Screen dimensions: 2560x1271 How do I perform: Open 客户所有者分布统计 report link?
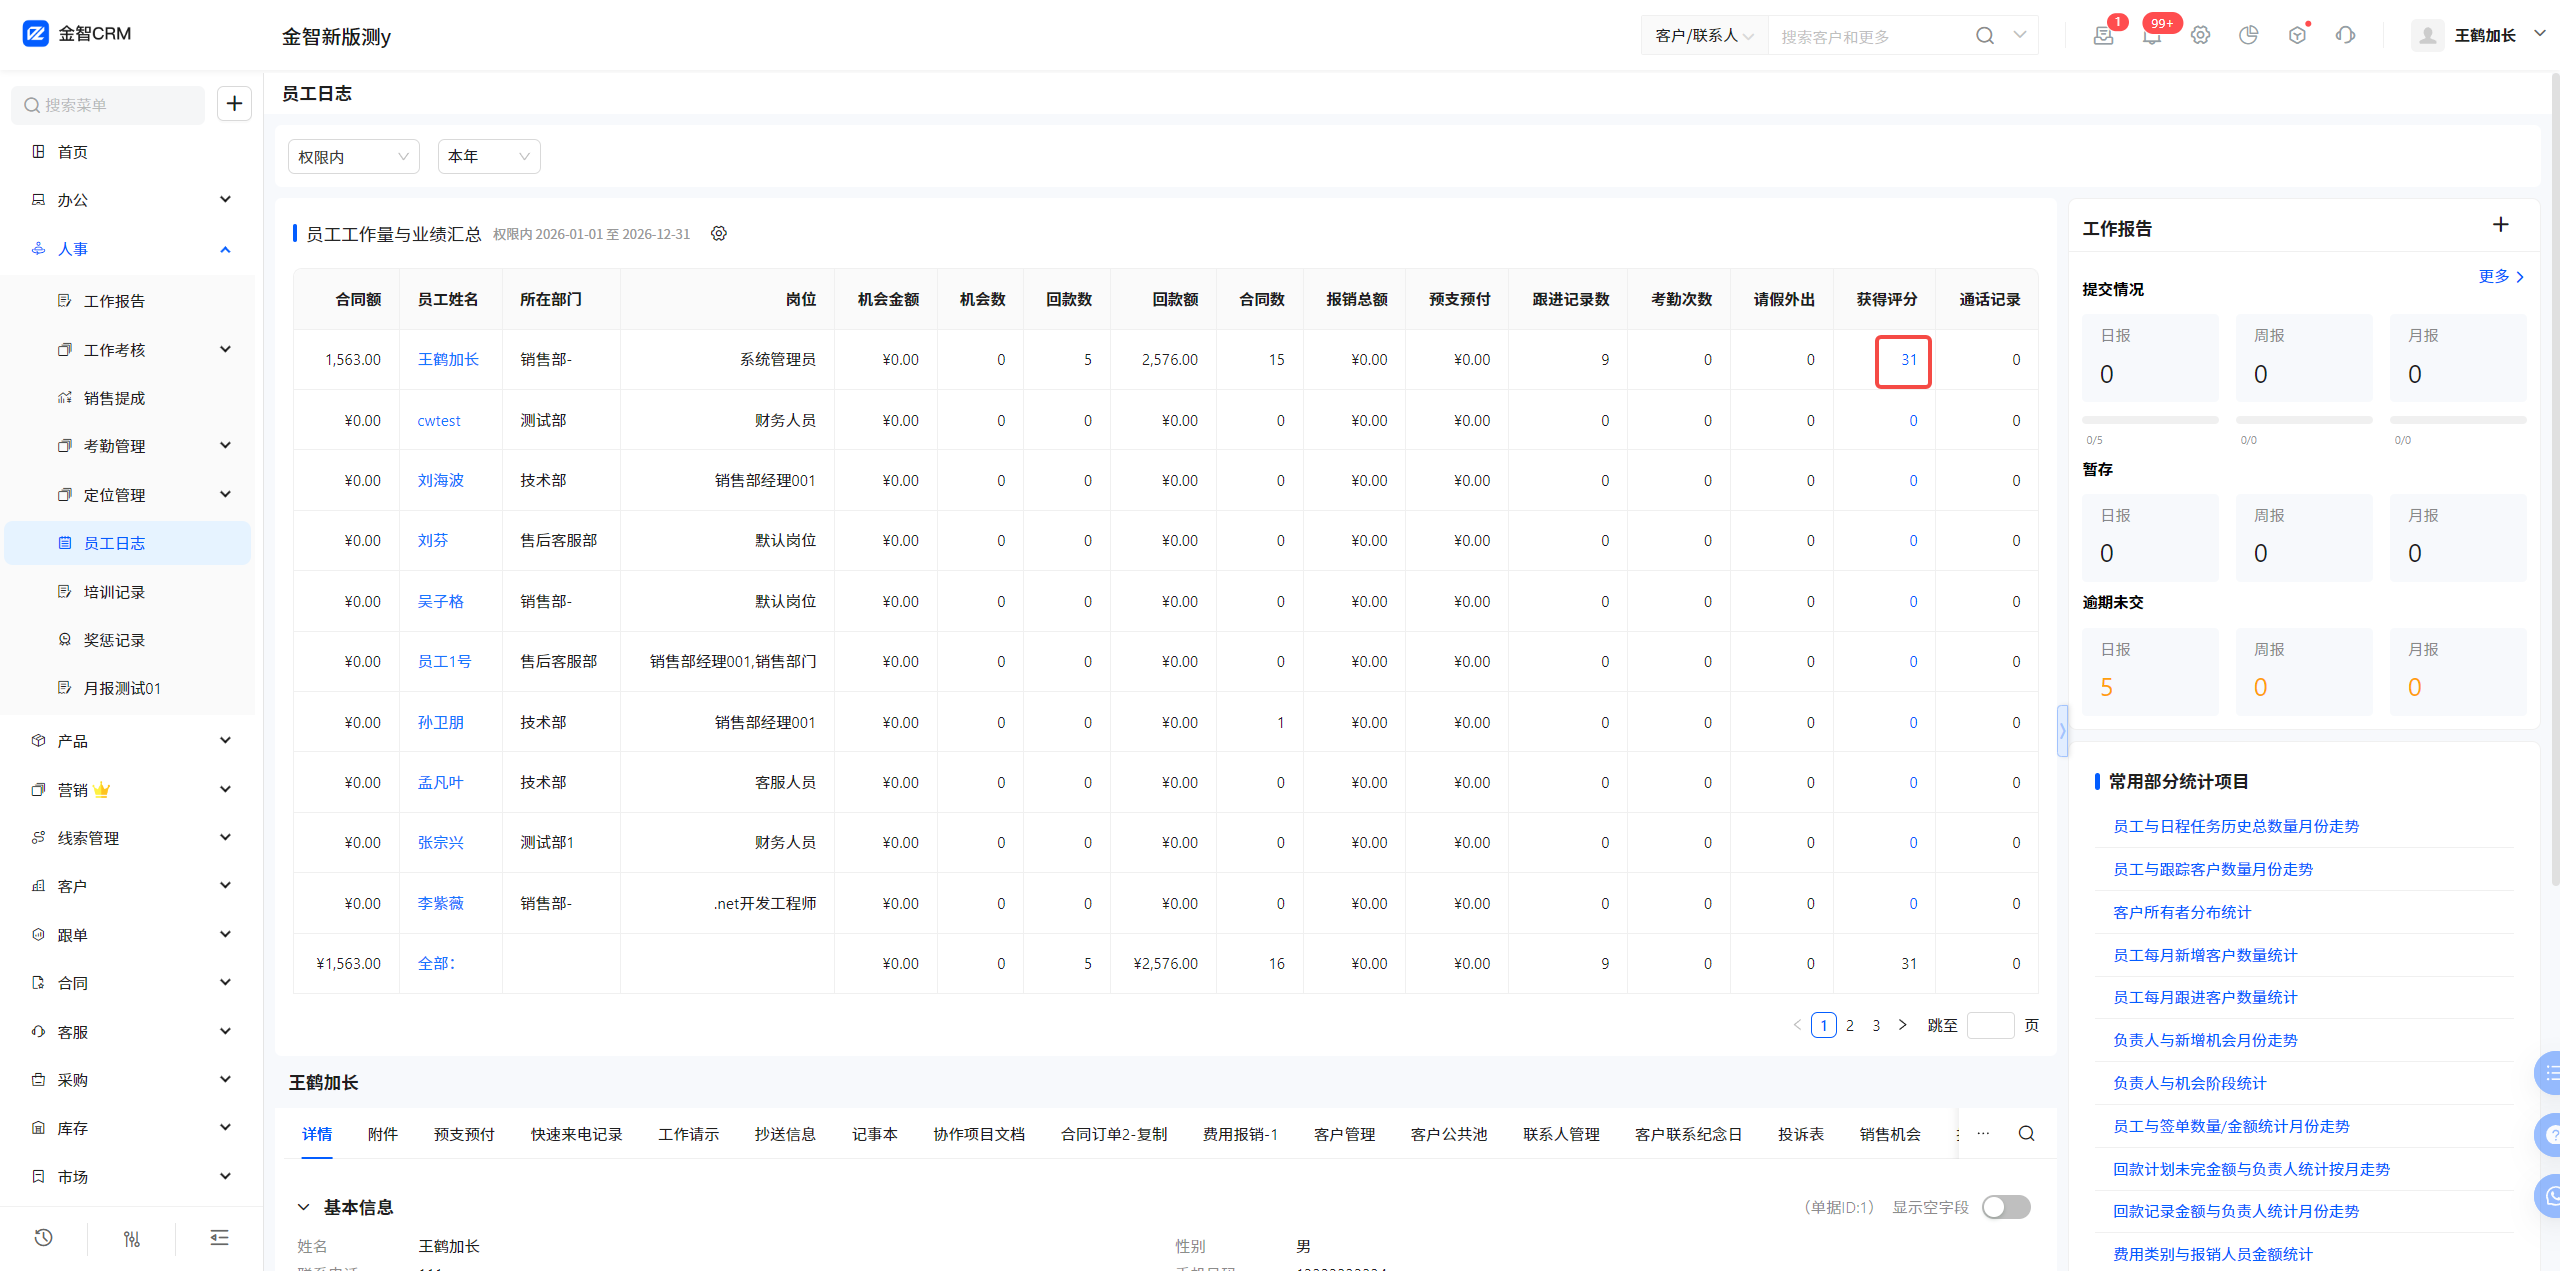2181,912
